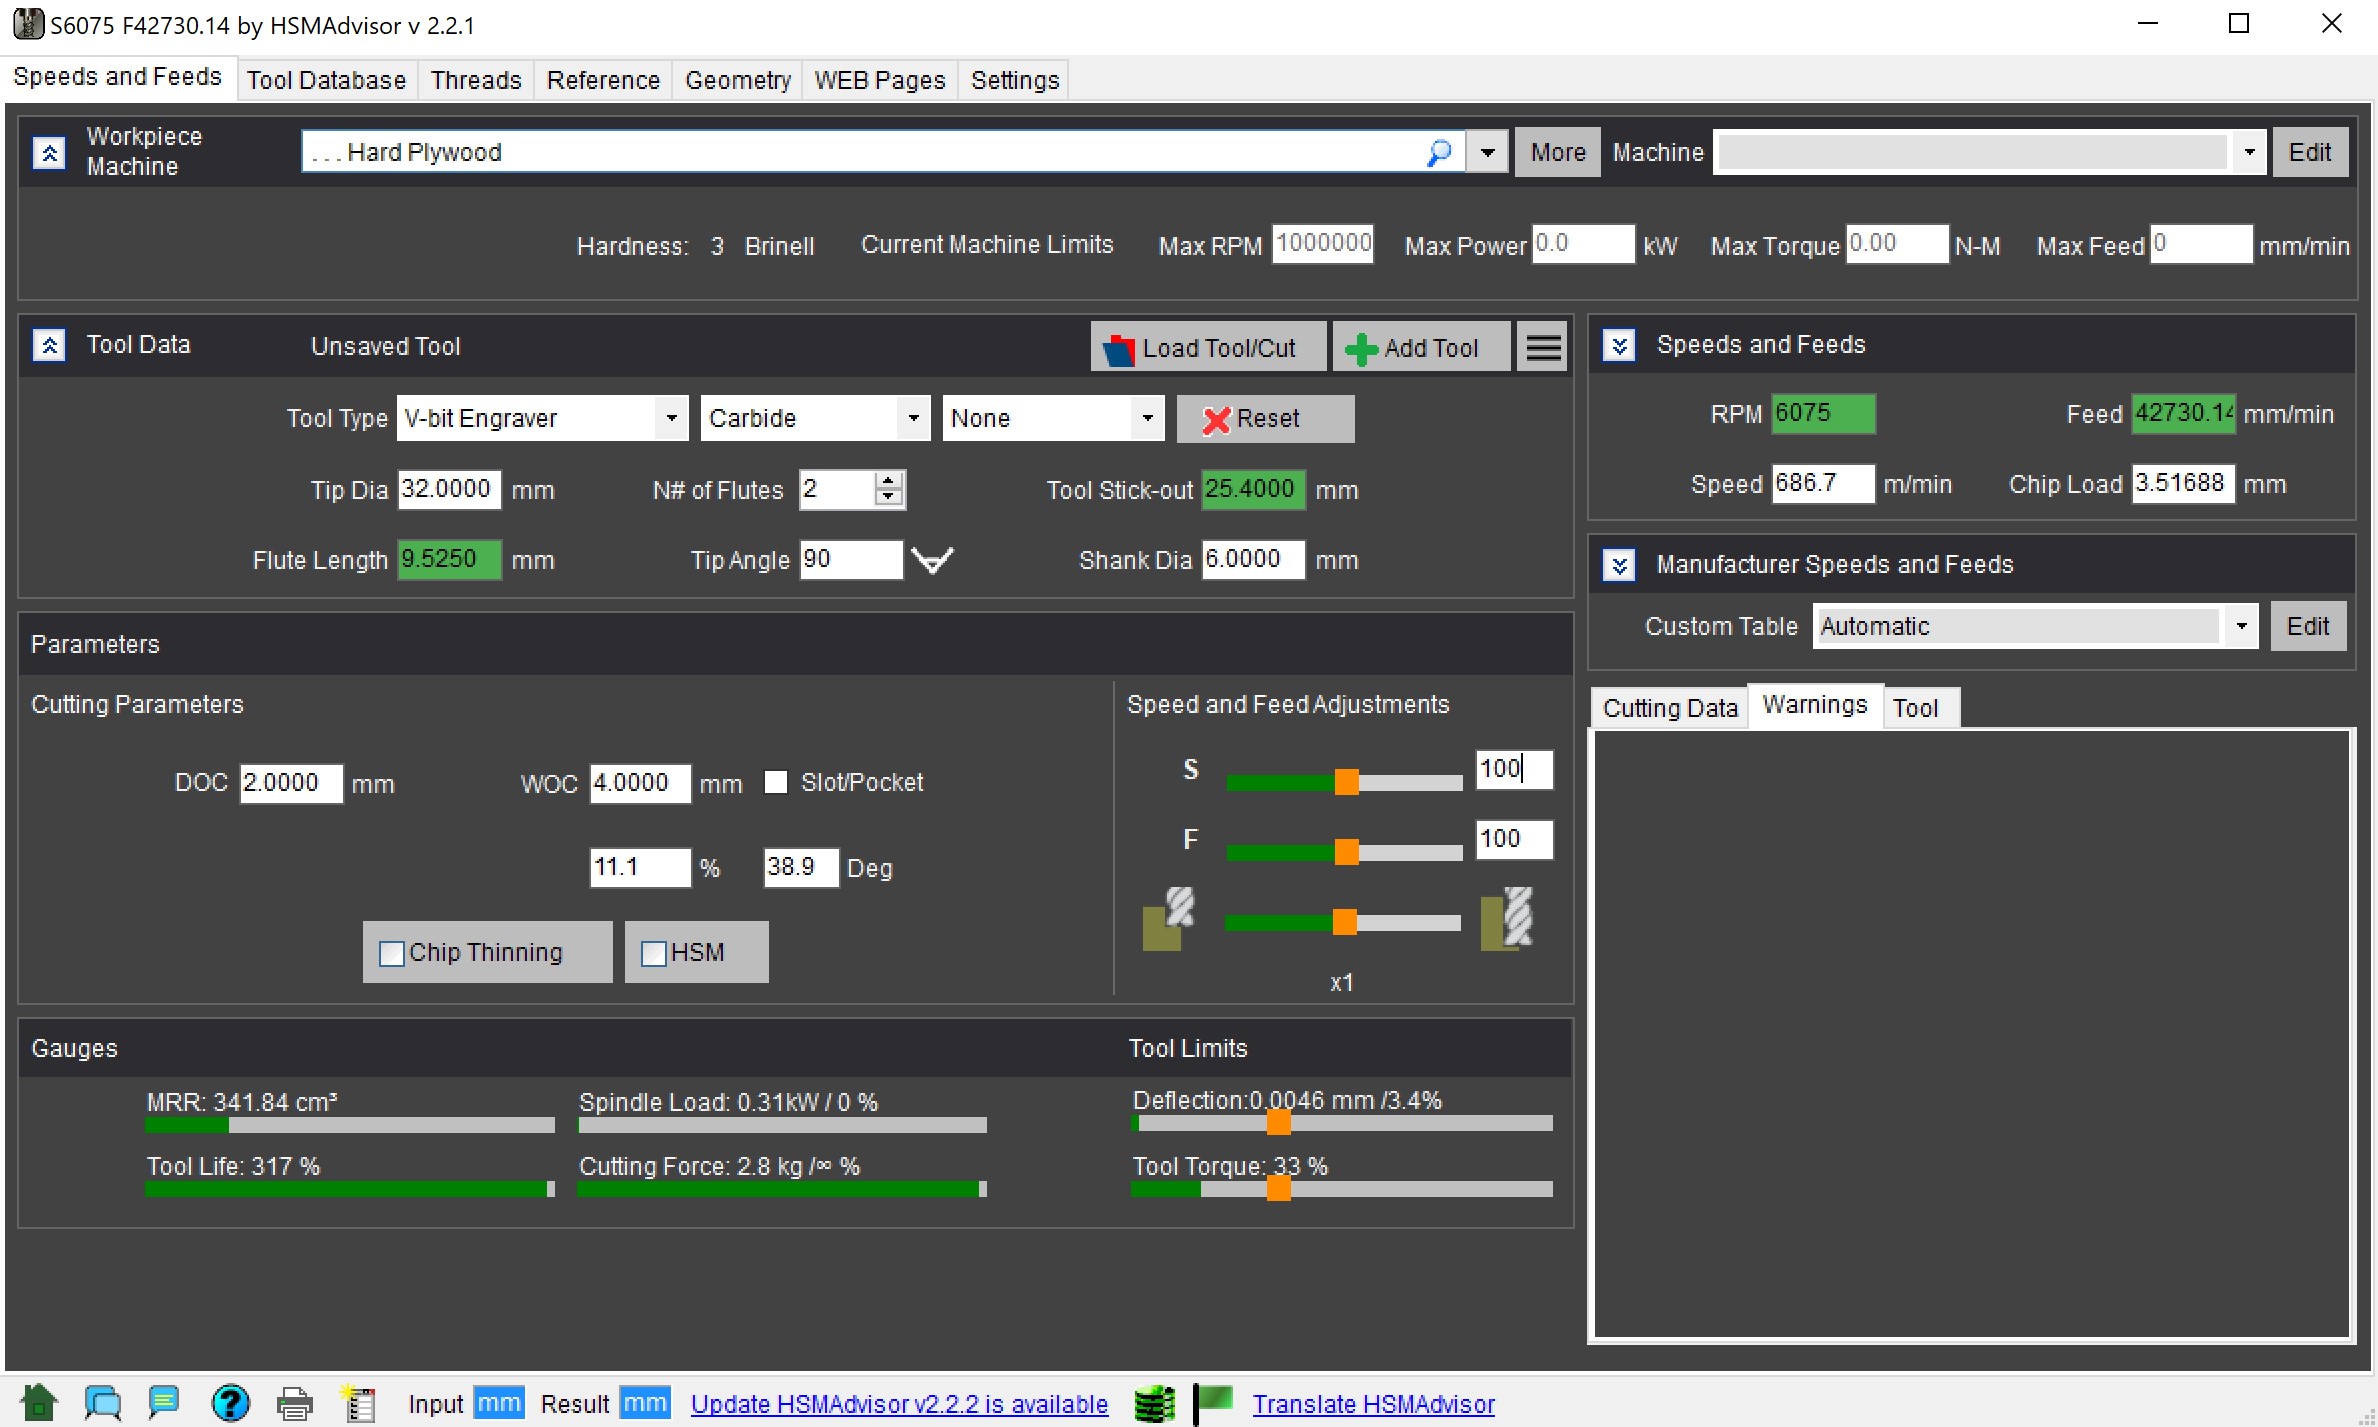This screenshot has height=1427, width=2378.
Task: Click the DOC input field
Action: (290, 782)
